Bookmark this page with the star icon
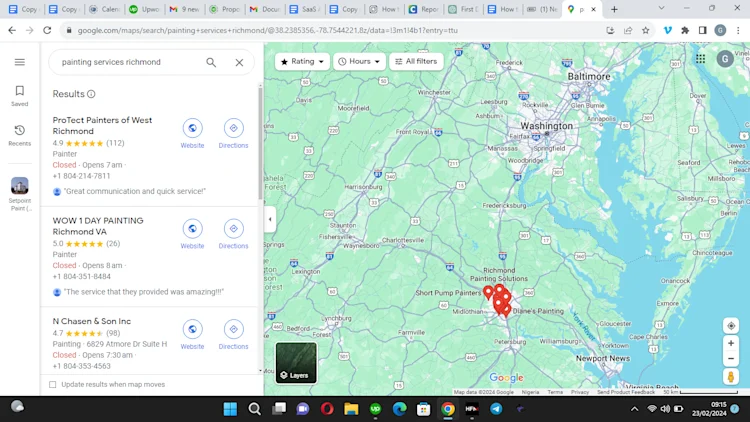 645,30
